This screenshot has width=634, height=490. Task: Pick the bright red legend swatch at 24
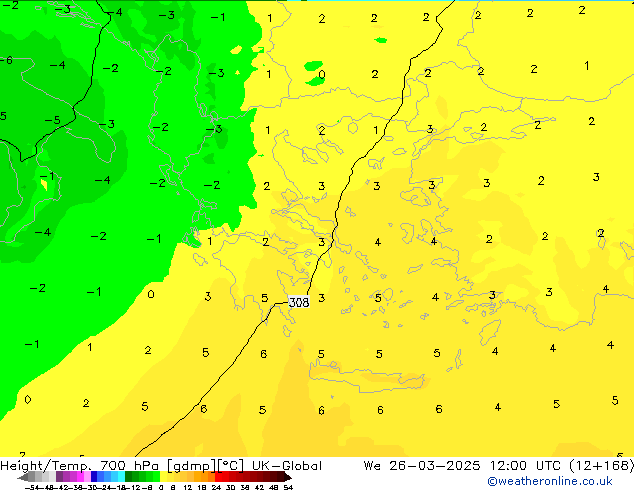click(x=218, y=476)
